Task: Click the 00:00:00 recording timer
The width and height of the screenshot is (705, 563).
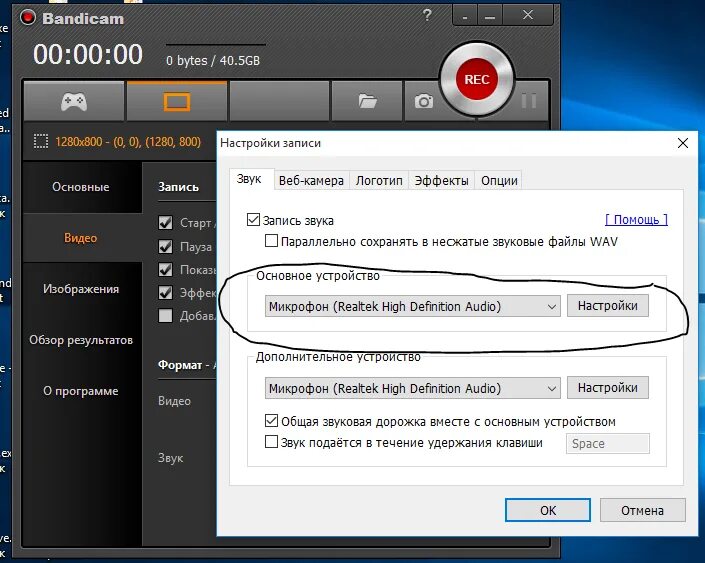Action: tap(88, 54)
